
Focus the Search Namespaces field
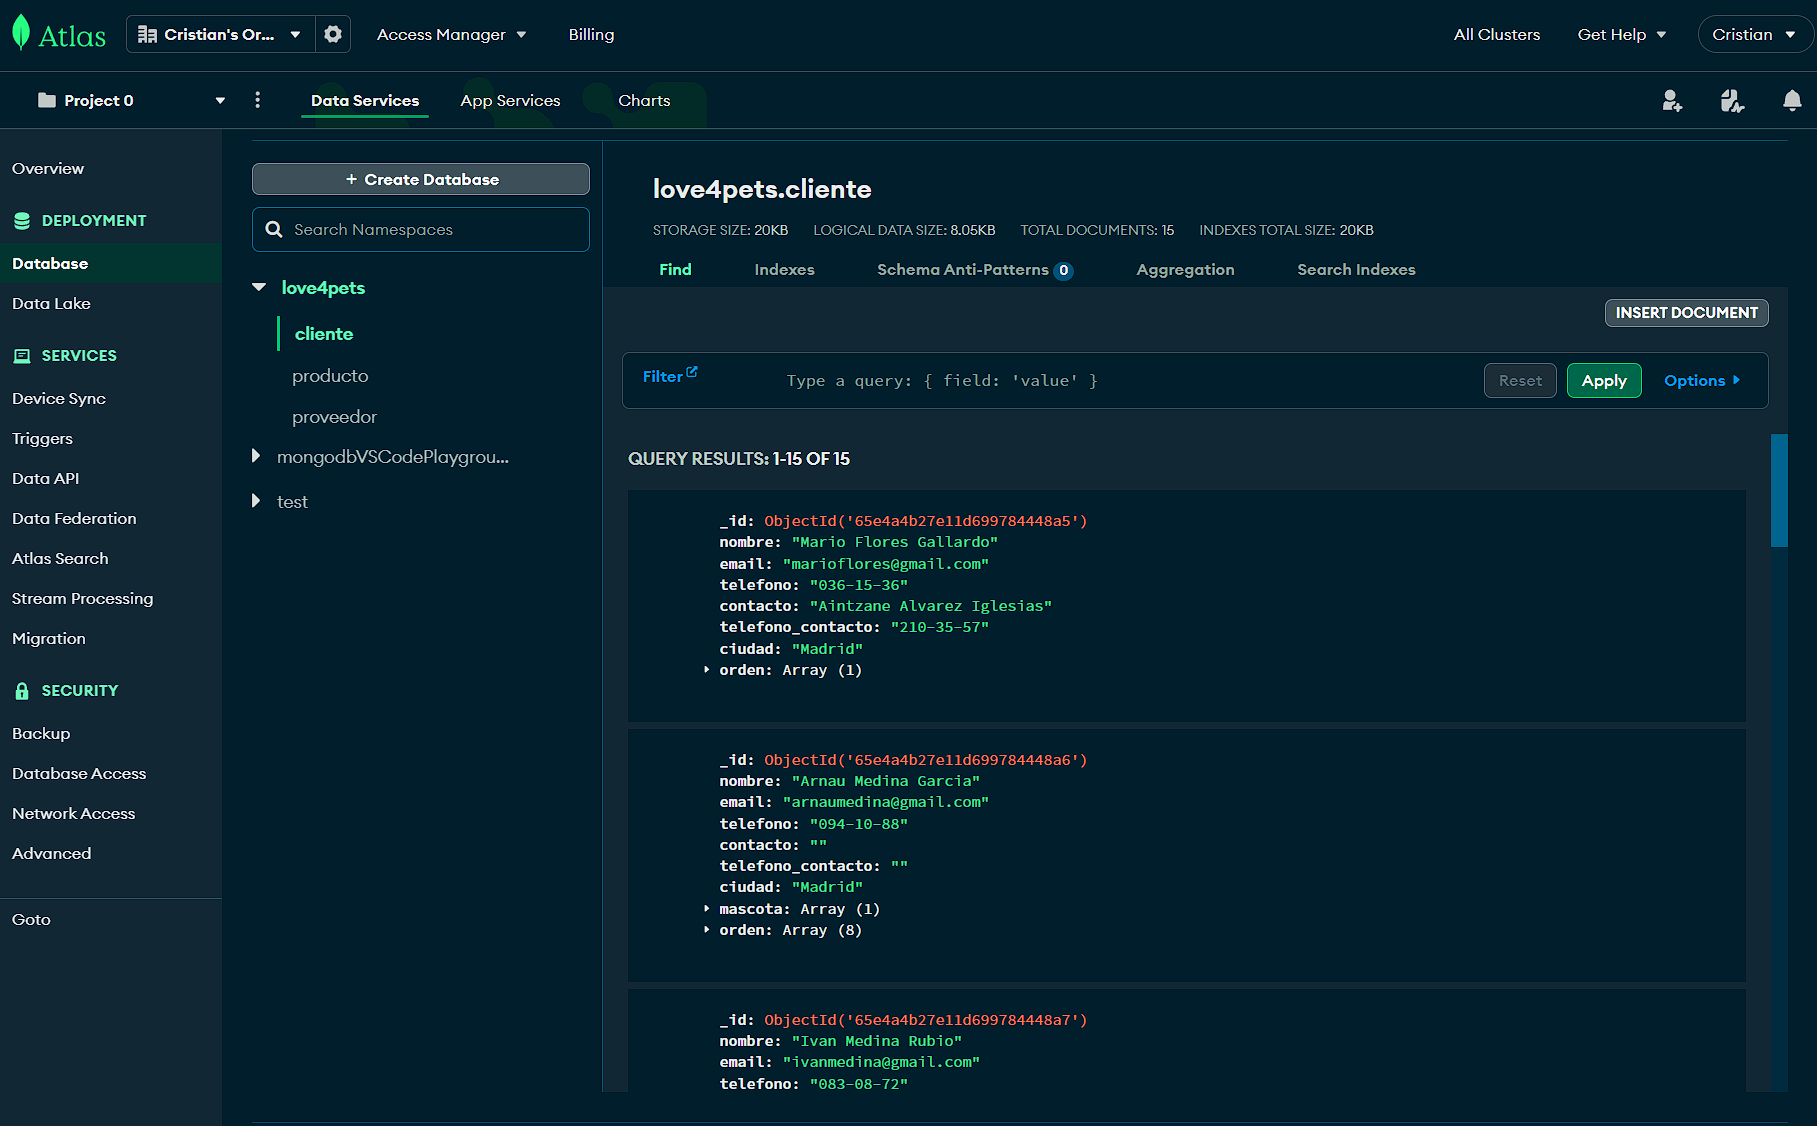421,229
